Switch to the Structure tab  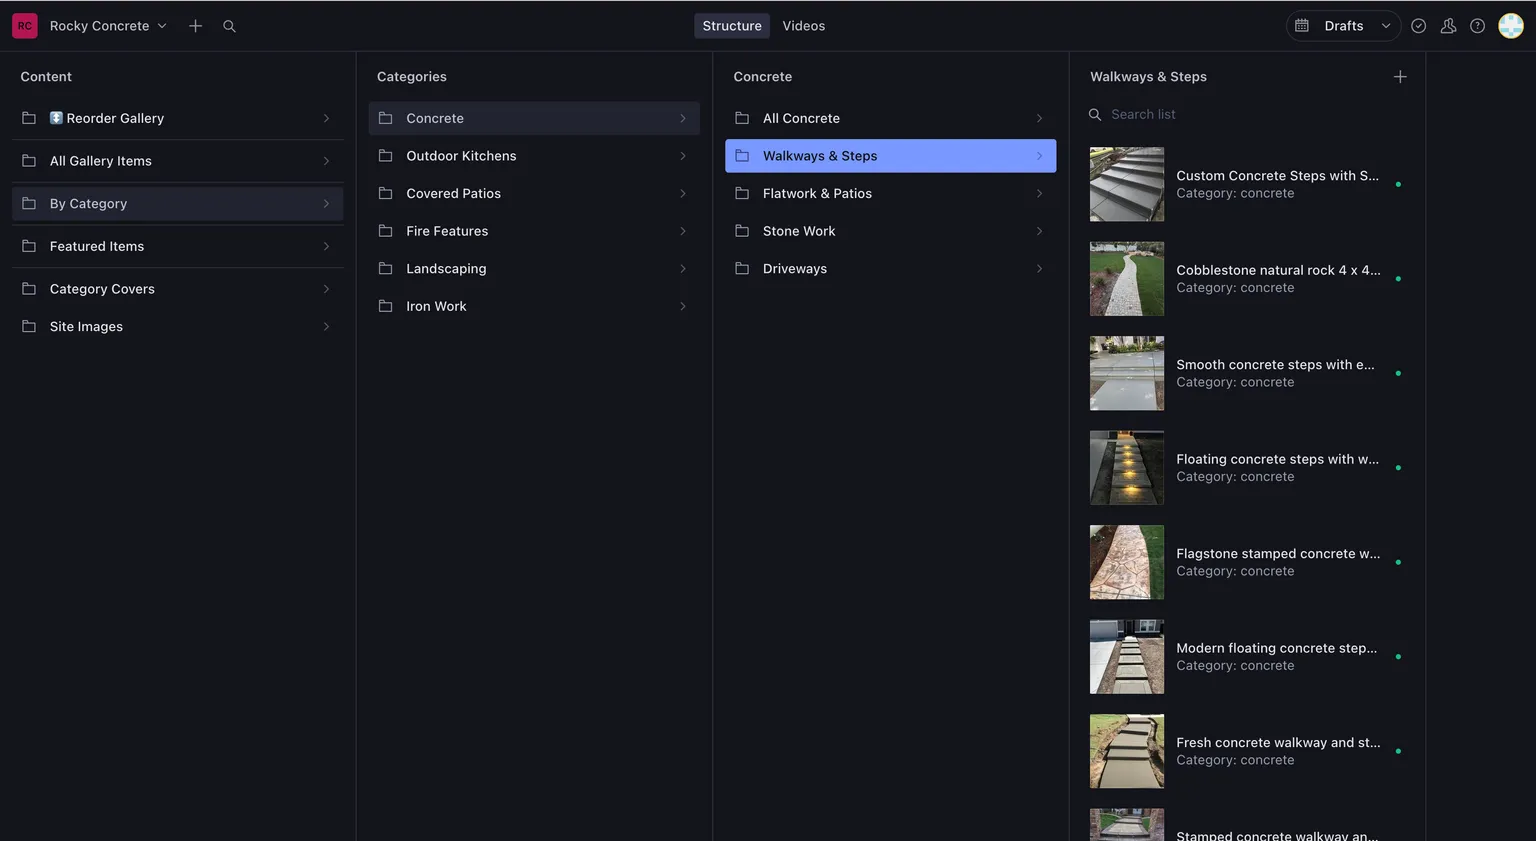pyautogui.click(x=732, y=26)
